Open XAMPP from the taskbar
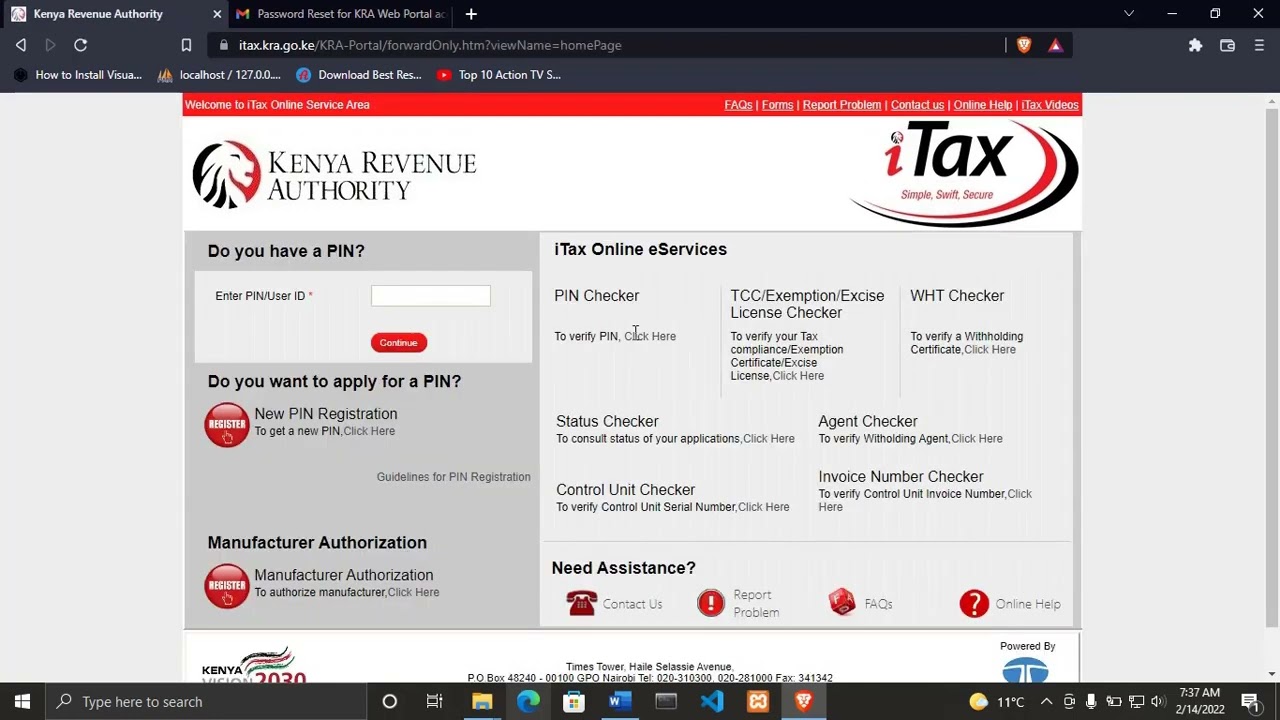 click(758, 701)
